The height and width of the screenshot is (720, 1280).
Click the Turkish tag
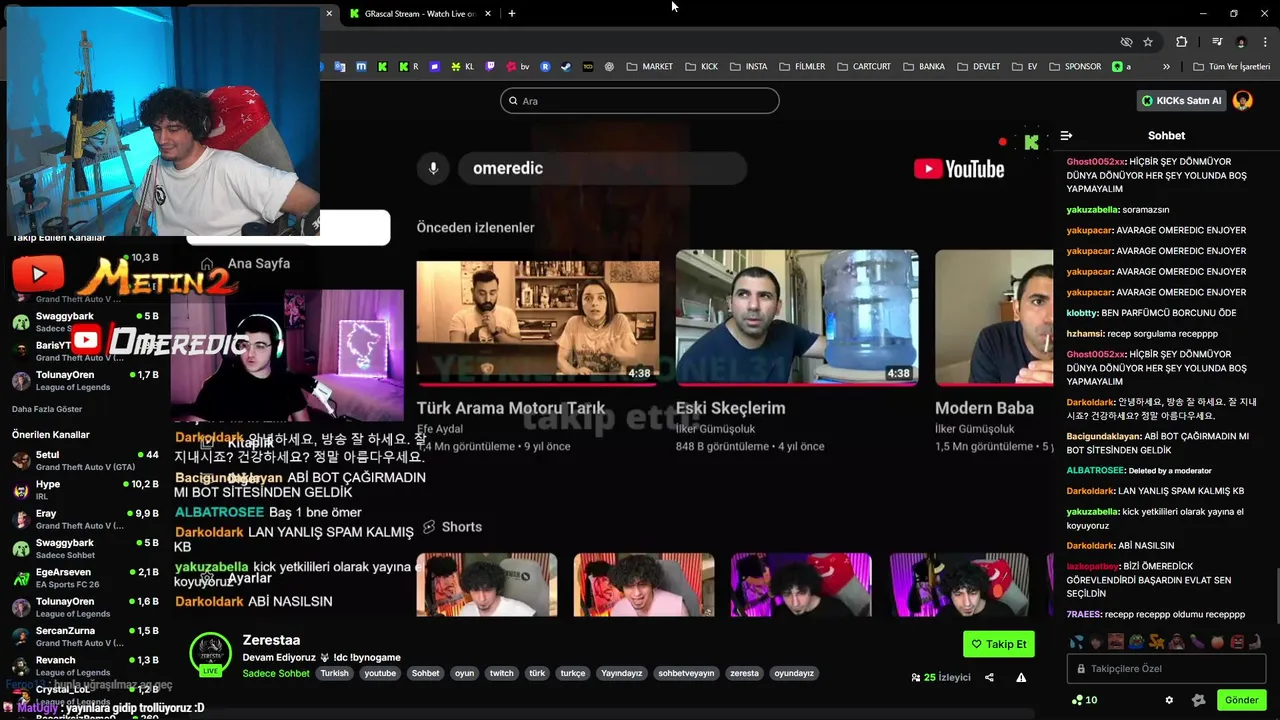click(334, 673)
